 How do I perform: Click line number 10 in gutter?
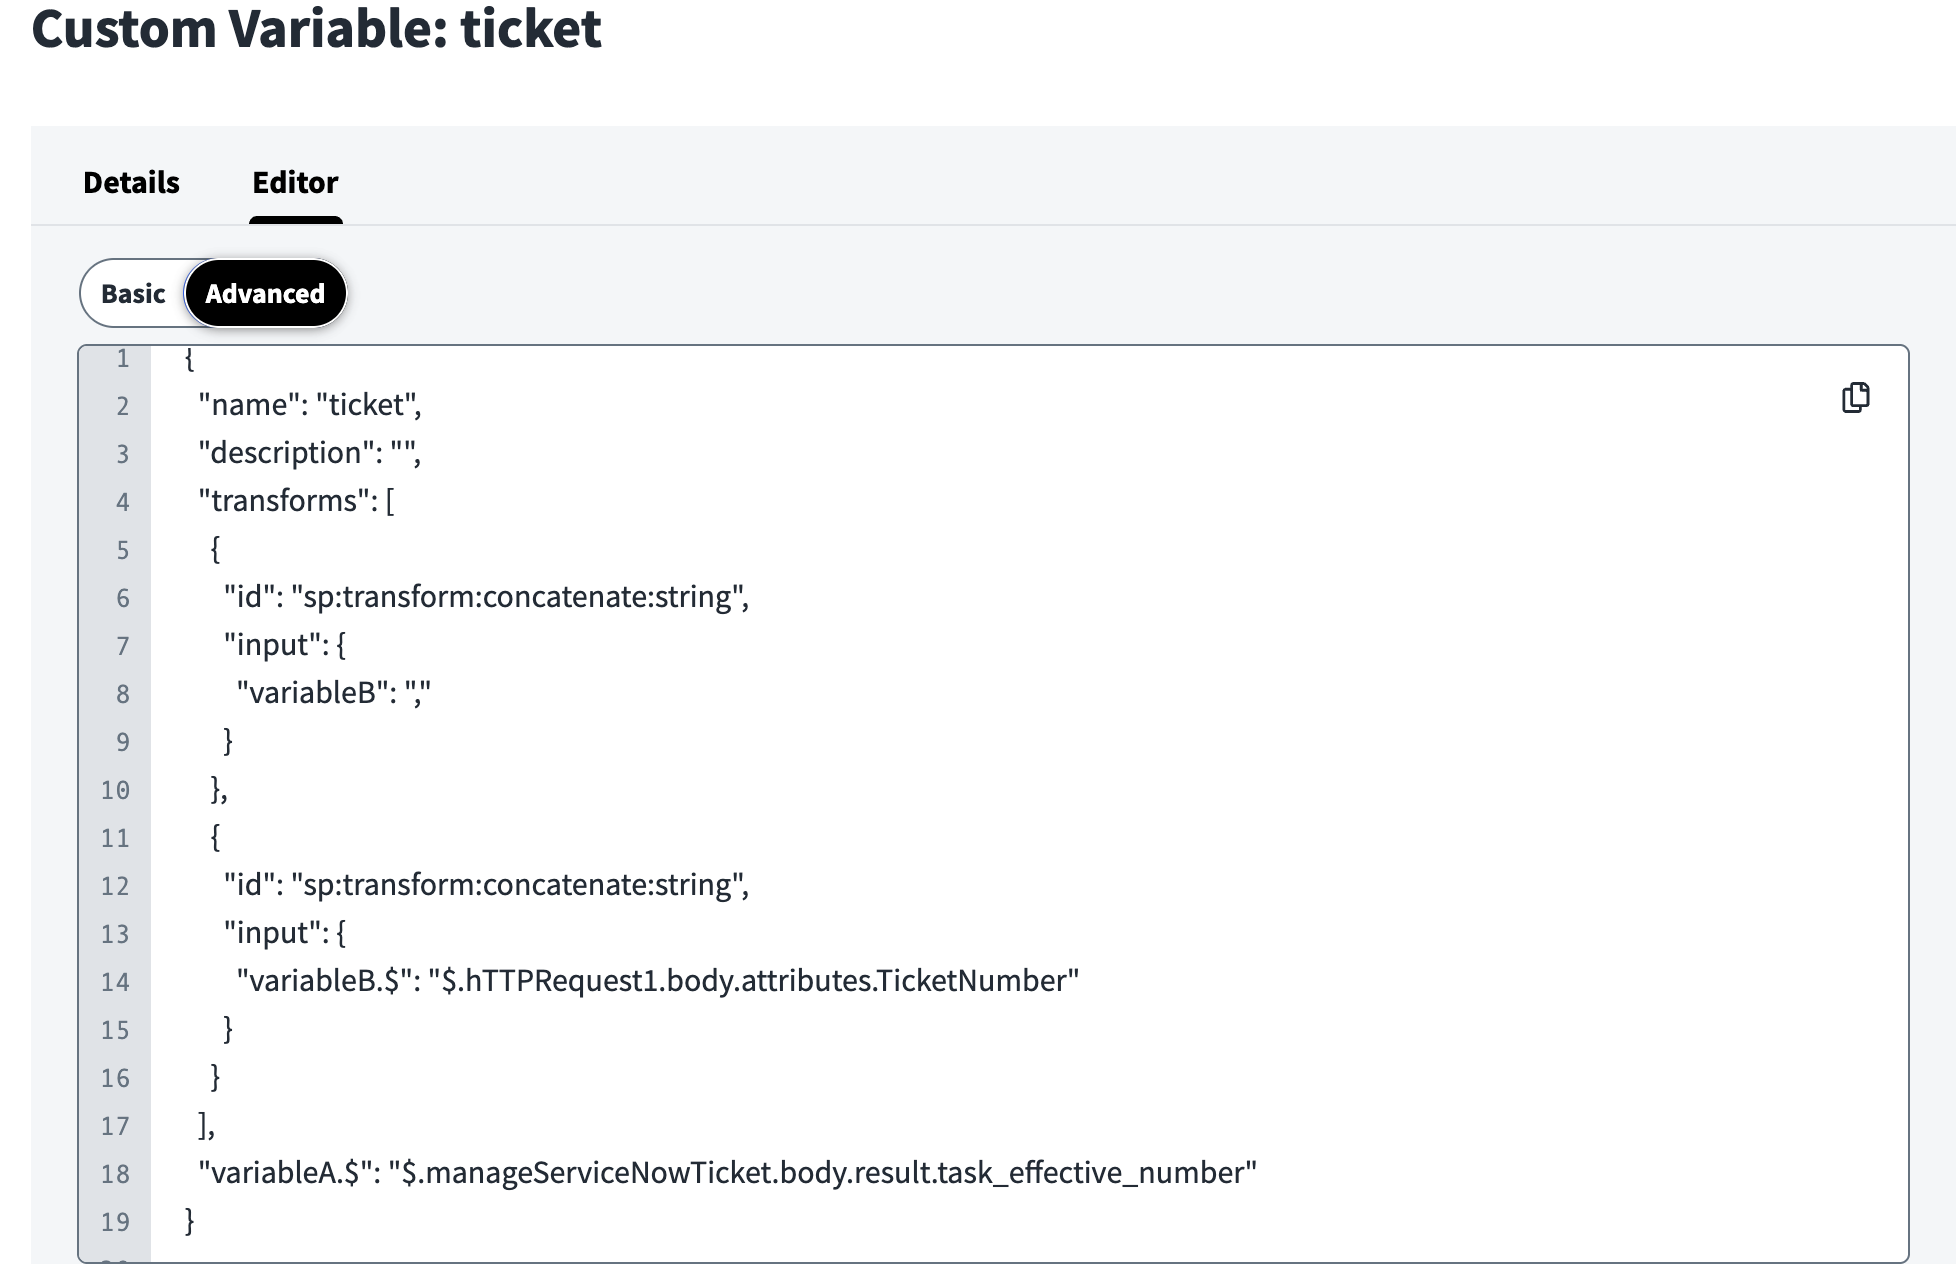[115, 790]
